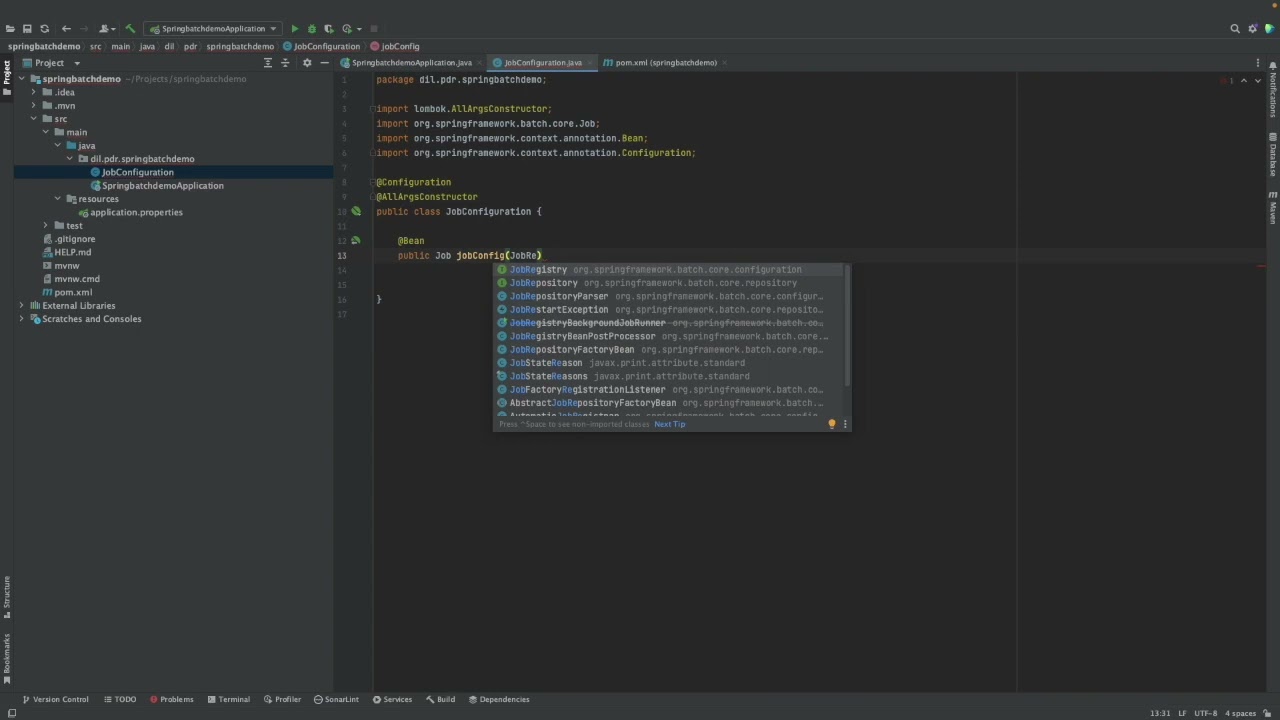
Task: Run the application with green play icon
Action: point(294,28)
